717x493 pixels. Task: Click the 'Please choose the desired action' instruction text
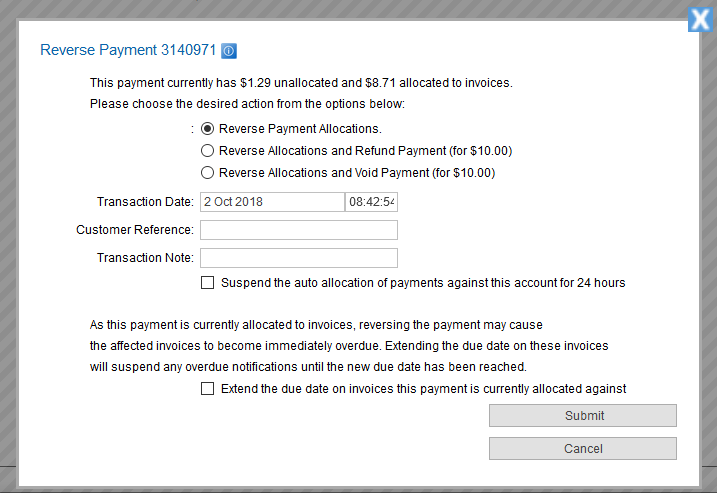coord(254,104)
